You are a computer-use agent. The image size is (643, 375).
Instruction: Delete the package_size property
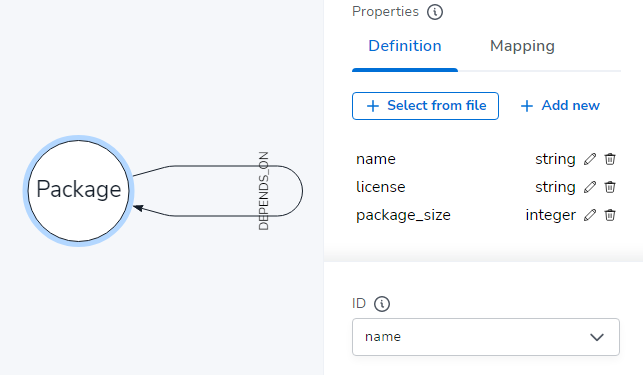(610, 215)
